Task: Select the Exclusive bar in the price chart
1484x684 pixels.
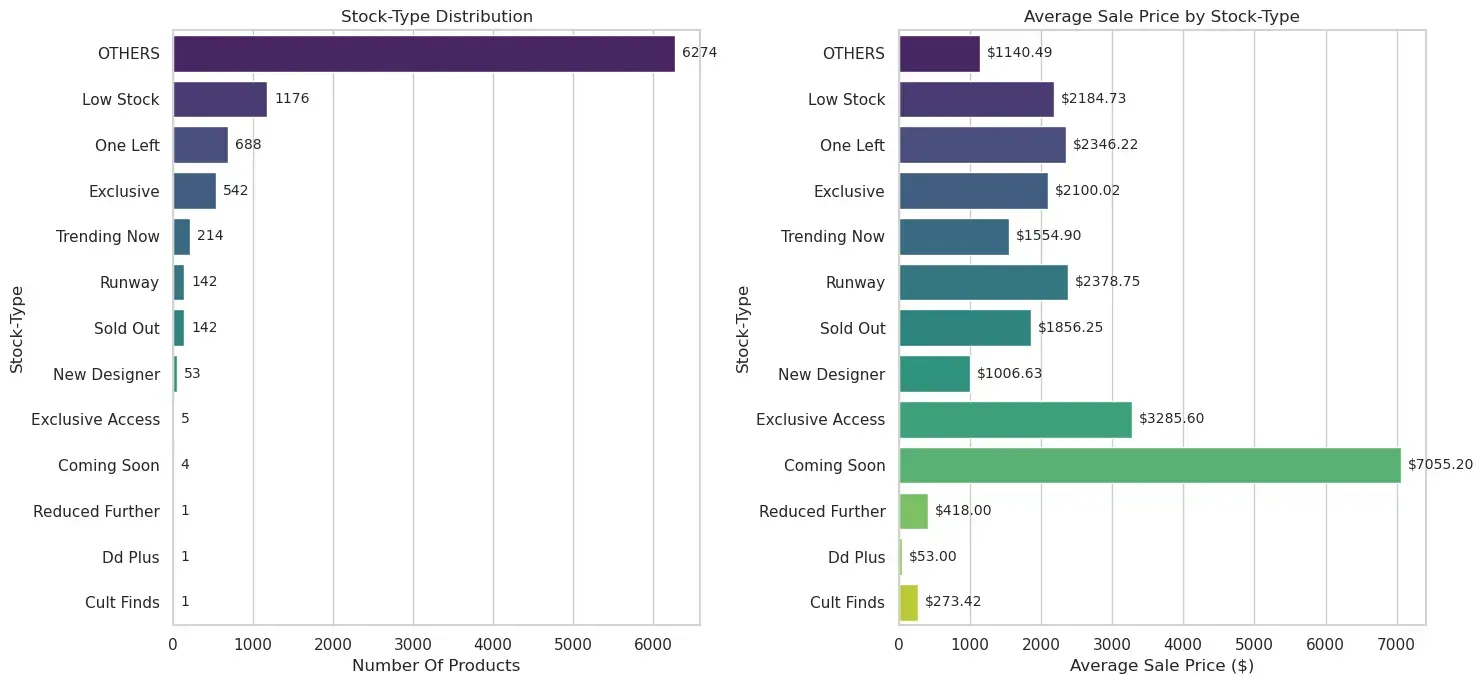Action: 974,190
